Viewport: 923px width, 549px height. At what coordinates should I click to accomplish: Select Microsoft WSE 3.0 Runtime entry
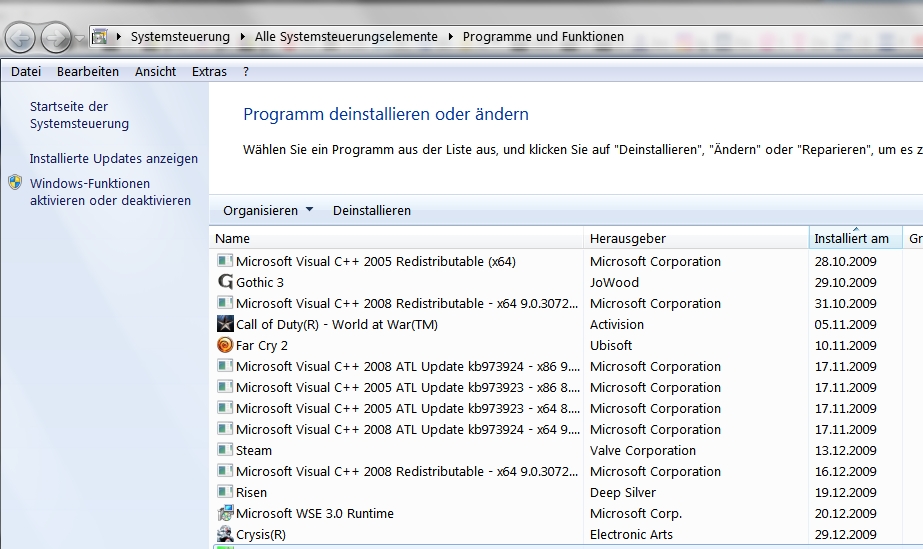point(314,514)
